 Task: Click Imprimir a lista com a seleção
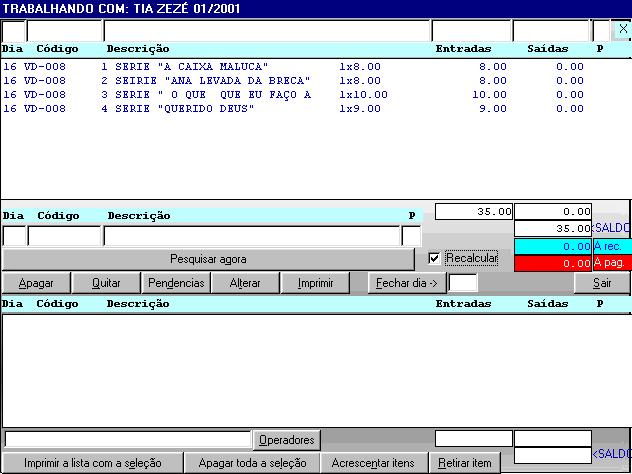tap(93, 463)
